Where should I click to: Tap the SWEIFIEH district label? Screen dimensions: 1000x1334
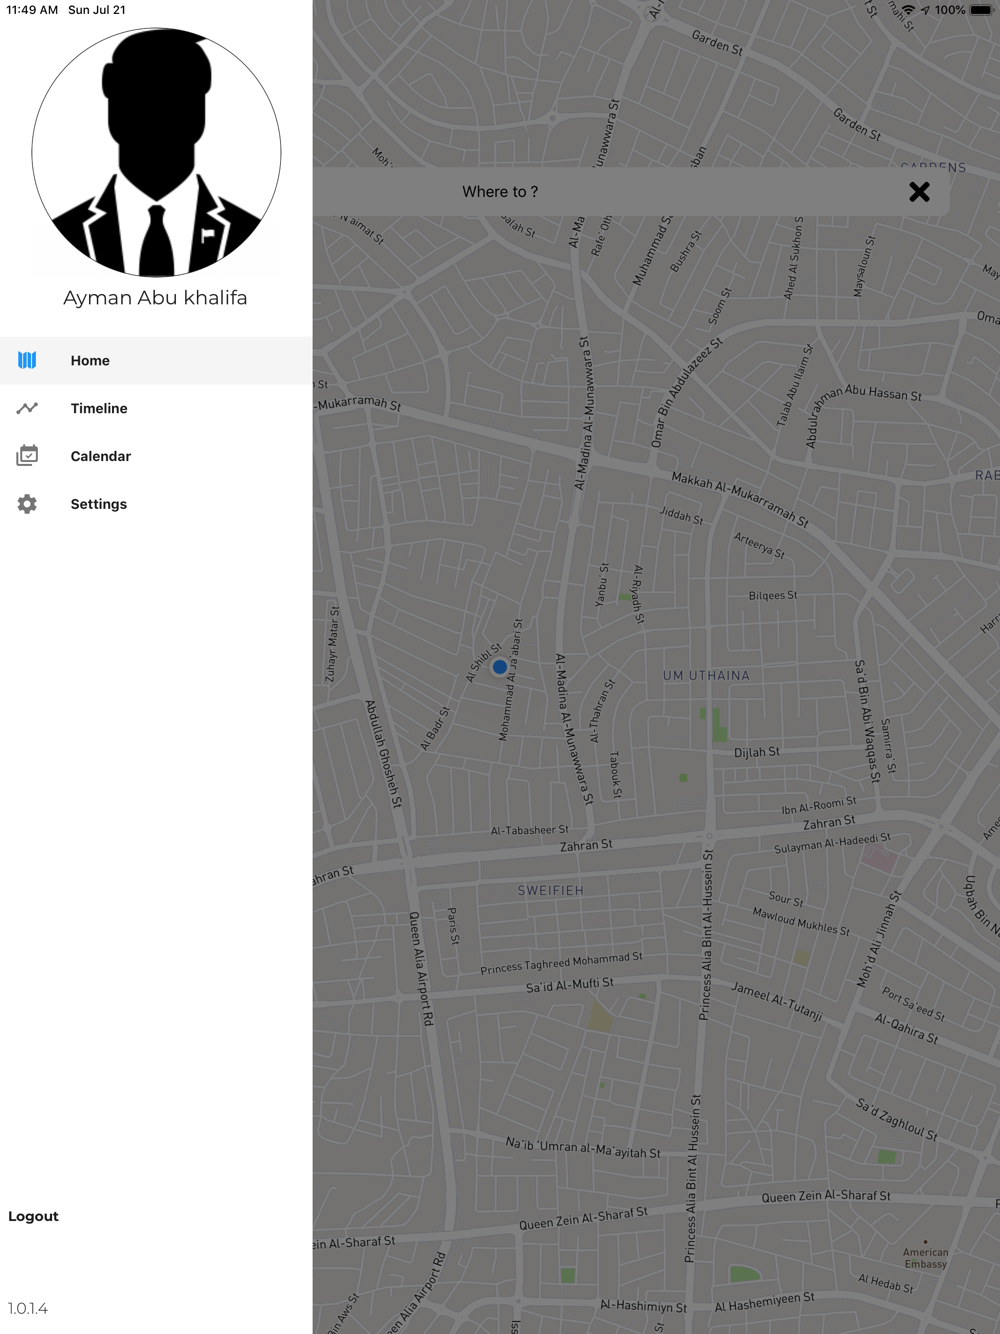pos(551,890)
